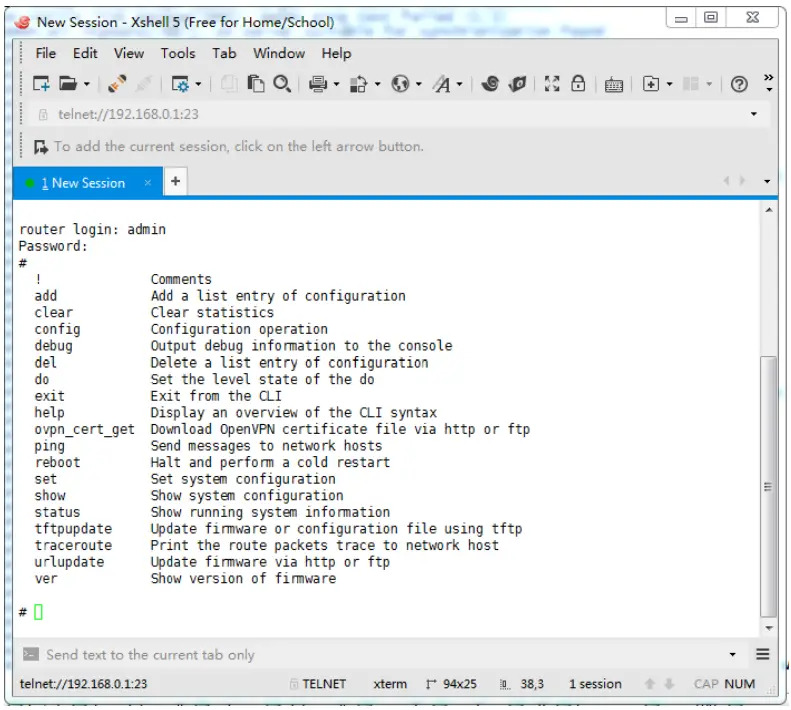Open the compose bar target dropdown

(x=733, y=655)
